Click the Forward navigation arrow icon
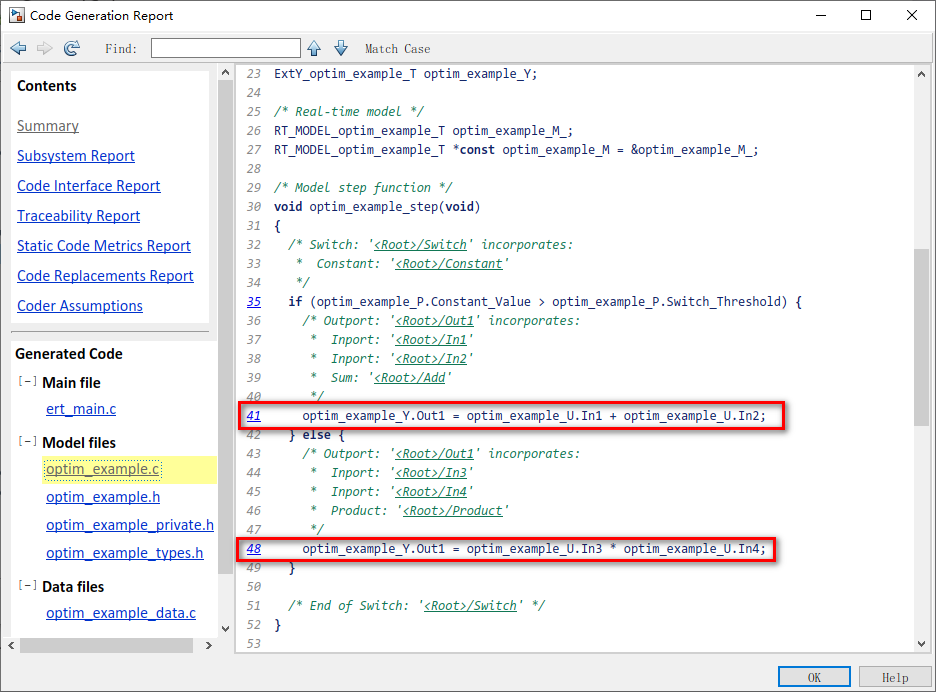Viewport: 936px width, 692px height. click(45, 48)
